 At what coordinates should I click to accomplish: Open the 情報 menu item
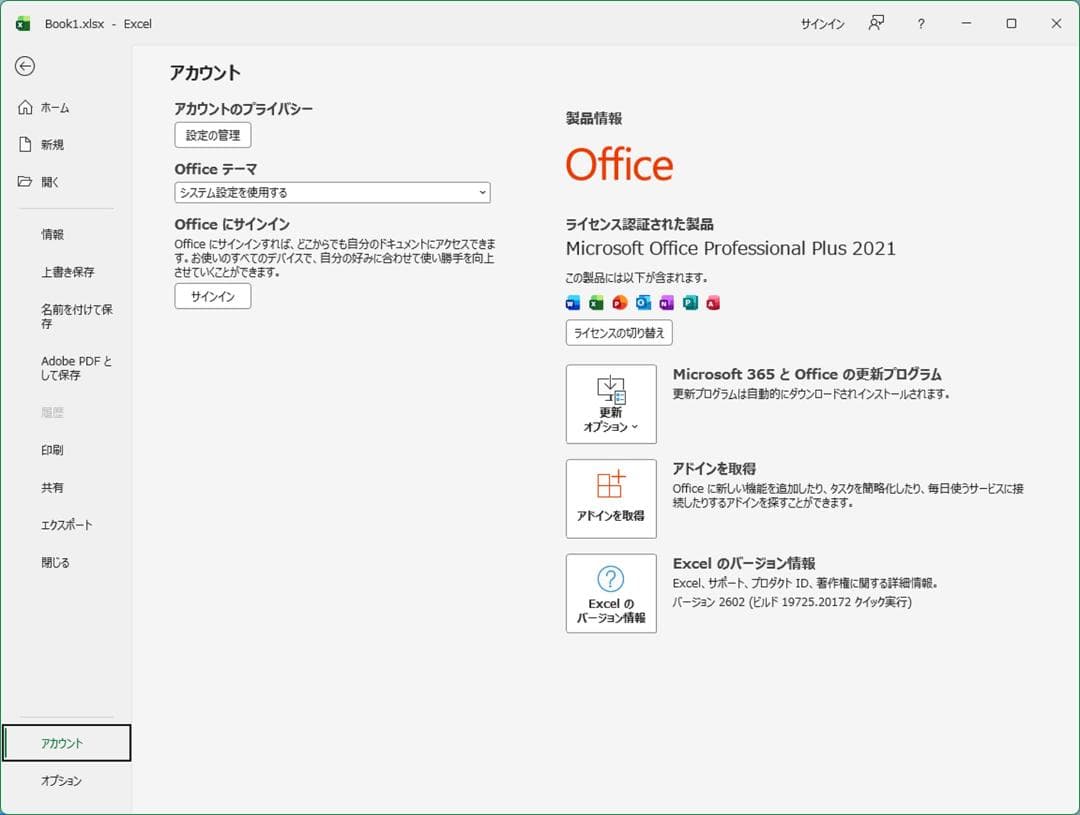(x=52, y=235)
